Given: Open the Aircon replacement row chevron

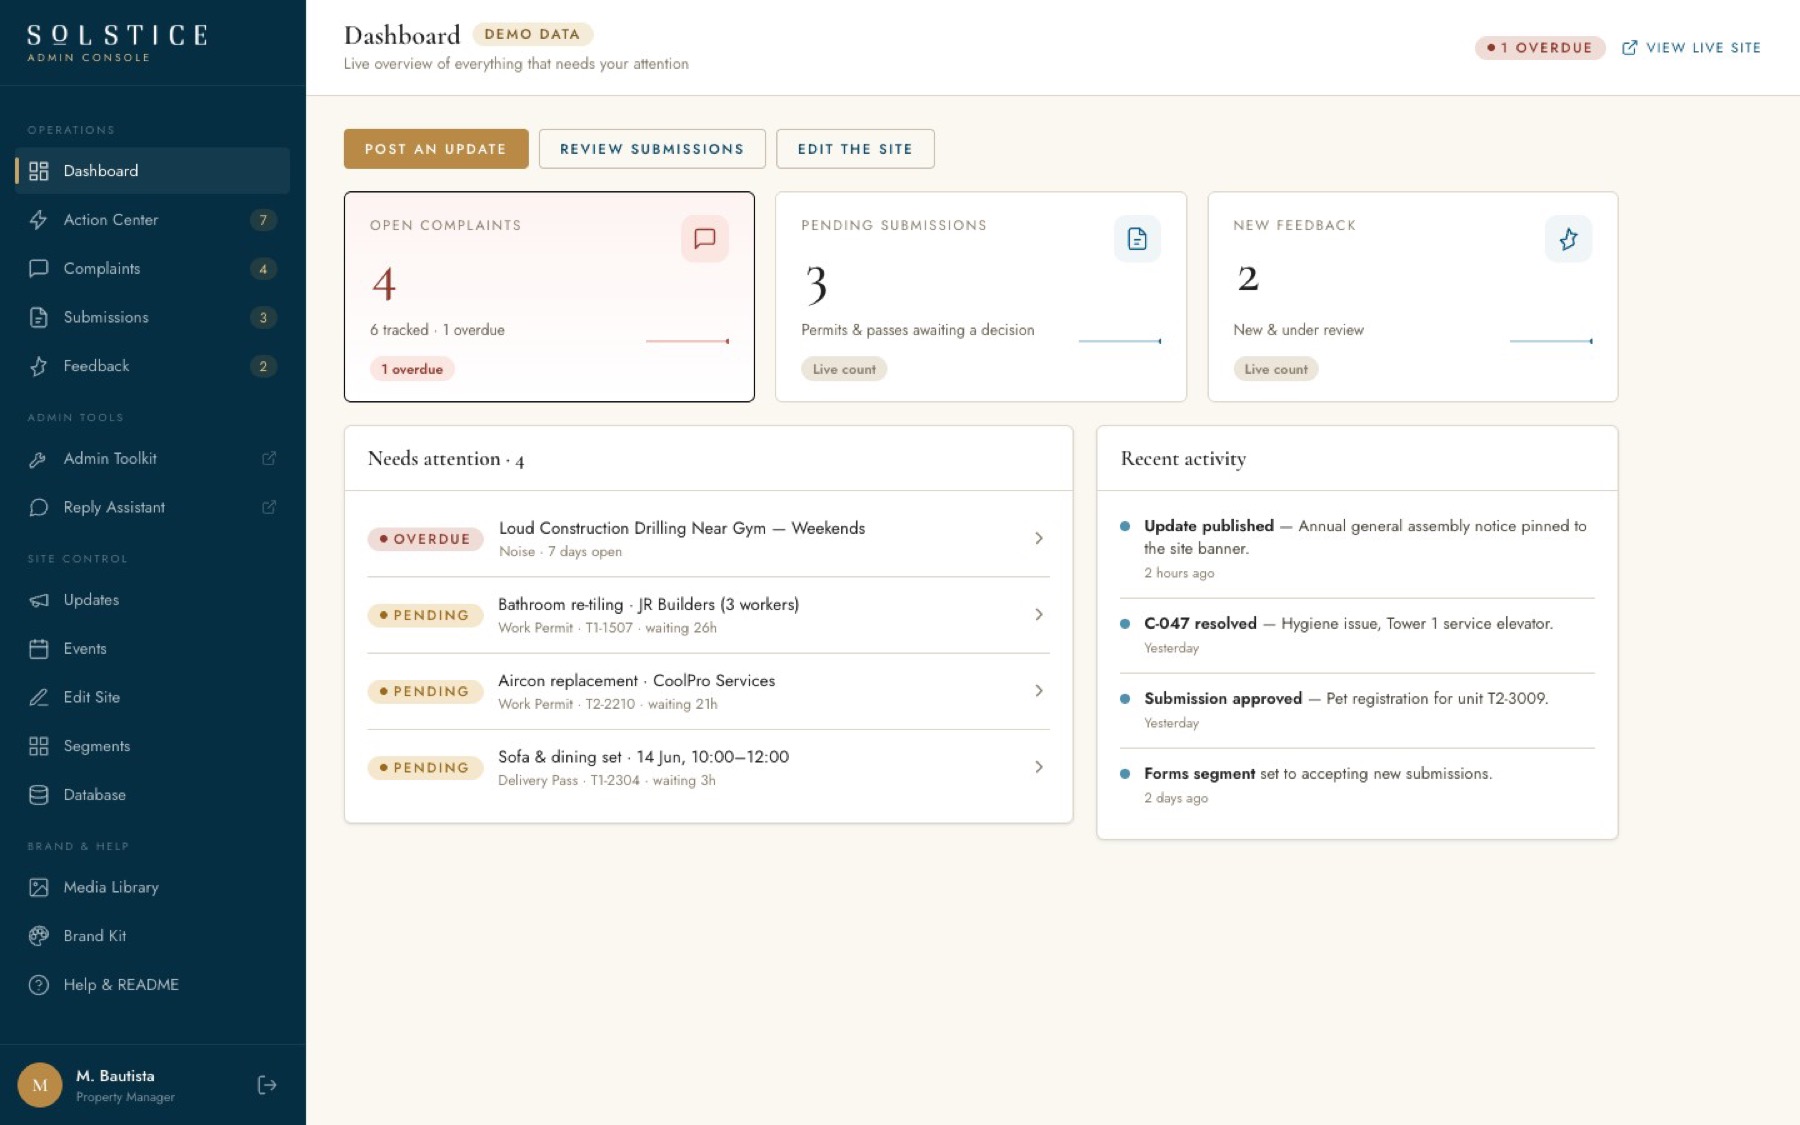Looking at the screenshot, I should click(x=1039, y=691).
